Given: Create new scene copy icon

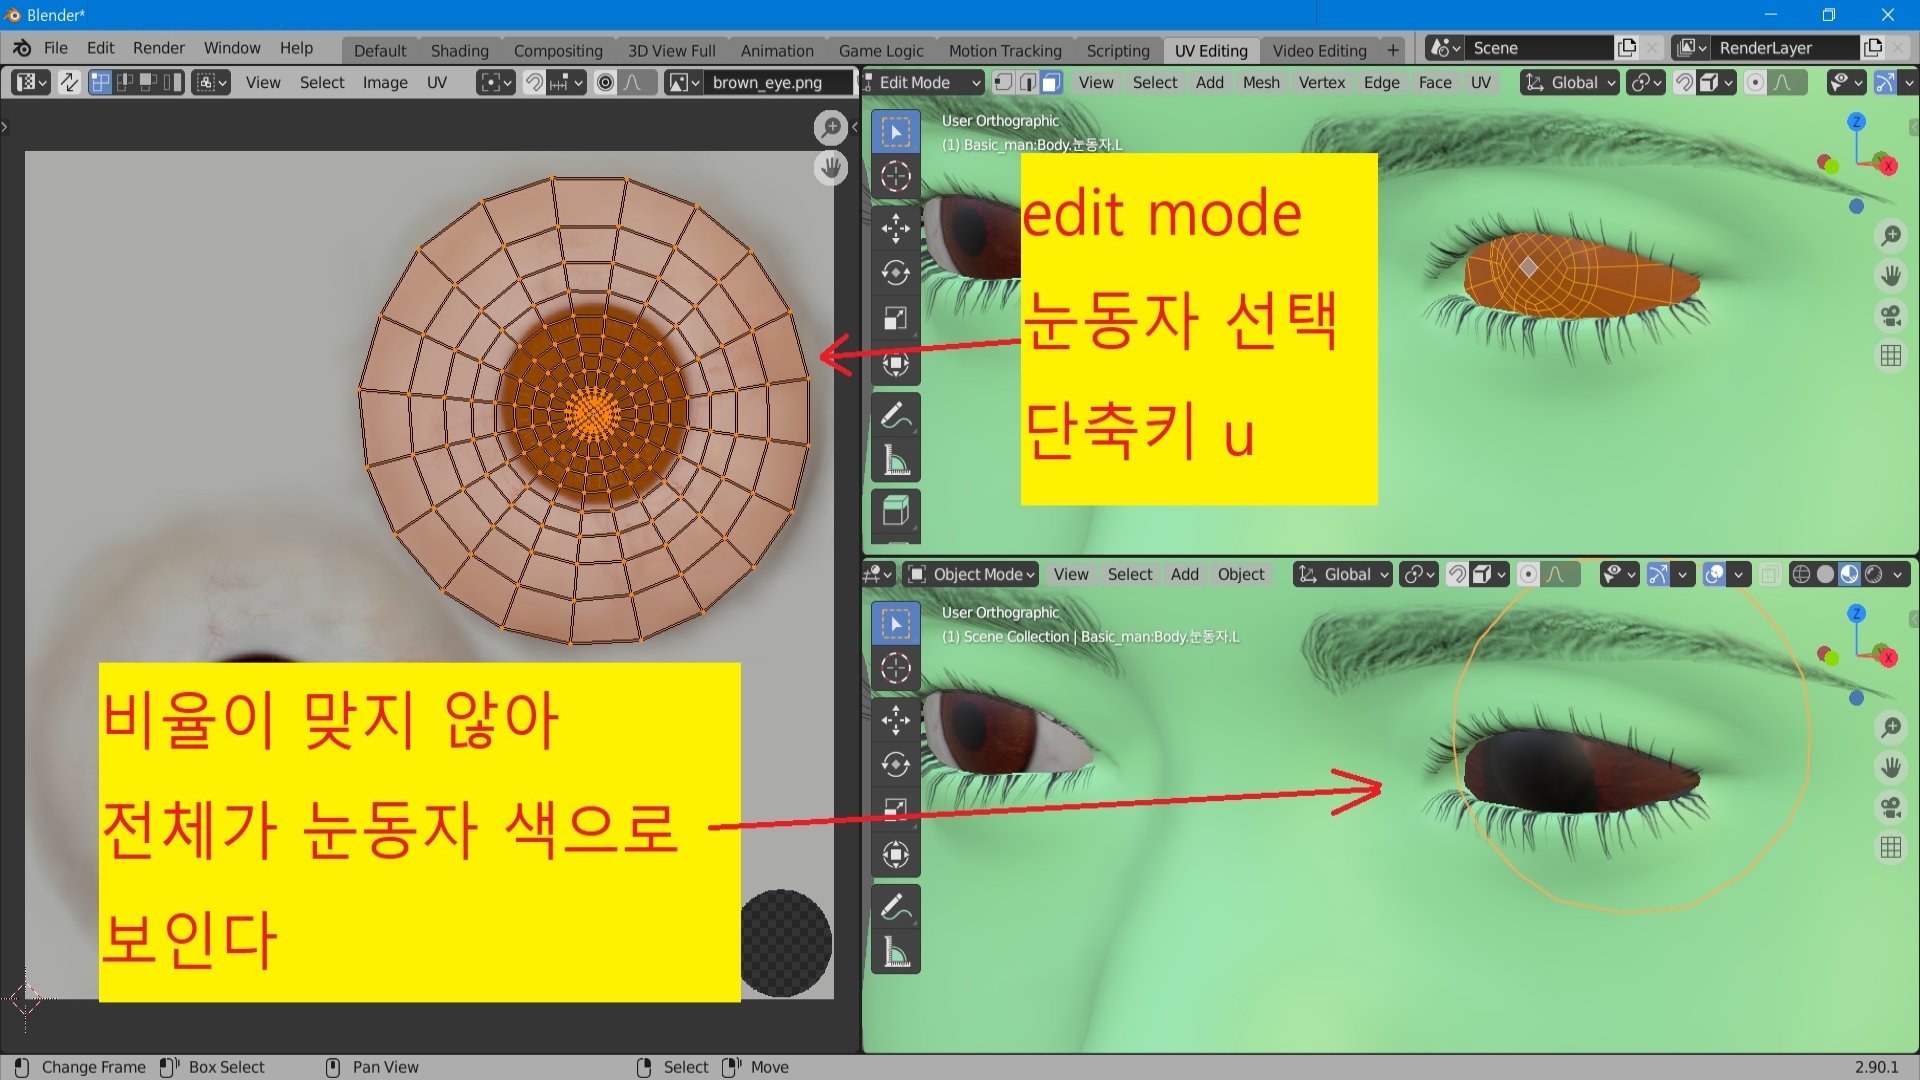Looking at the screenshot, I should click(1627, 48).
